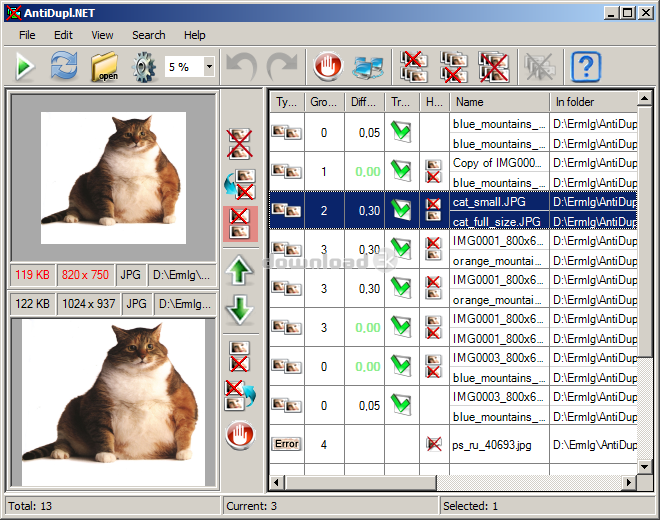Click the Error type badge
This screenshot has height=520, width=660.
(287, 444)
